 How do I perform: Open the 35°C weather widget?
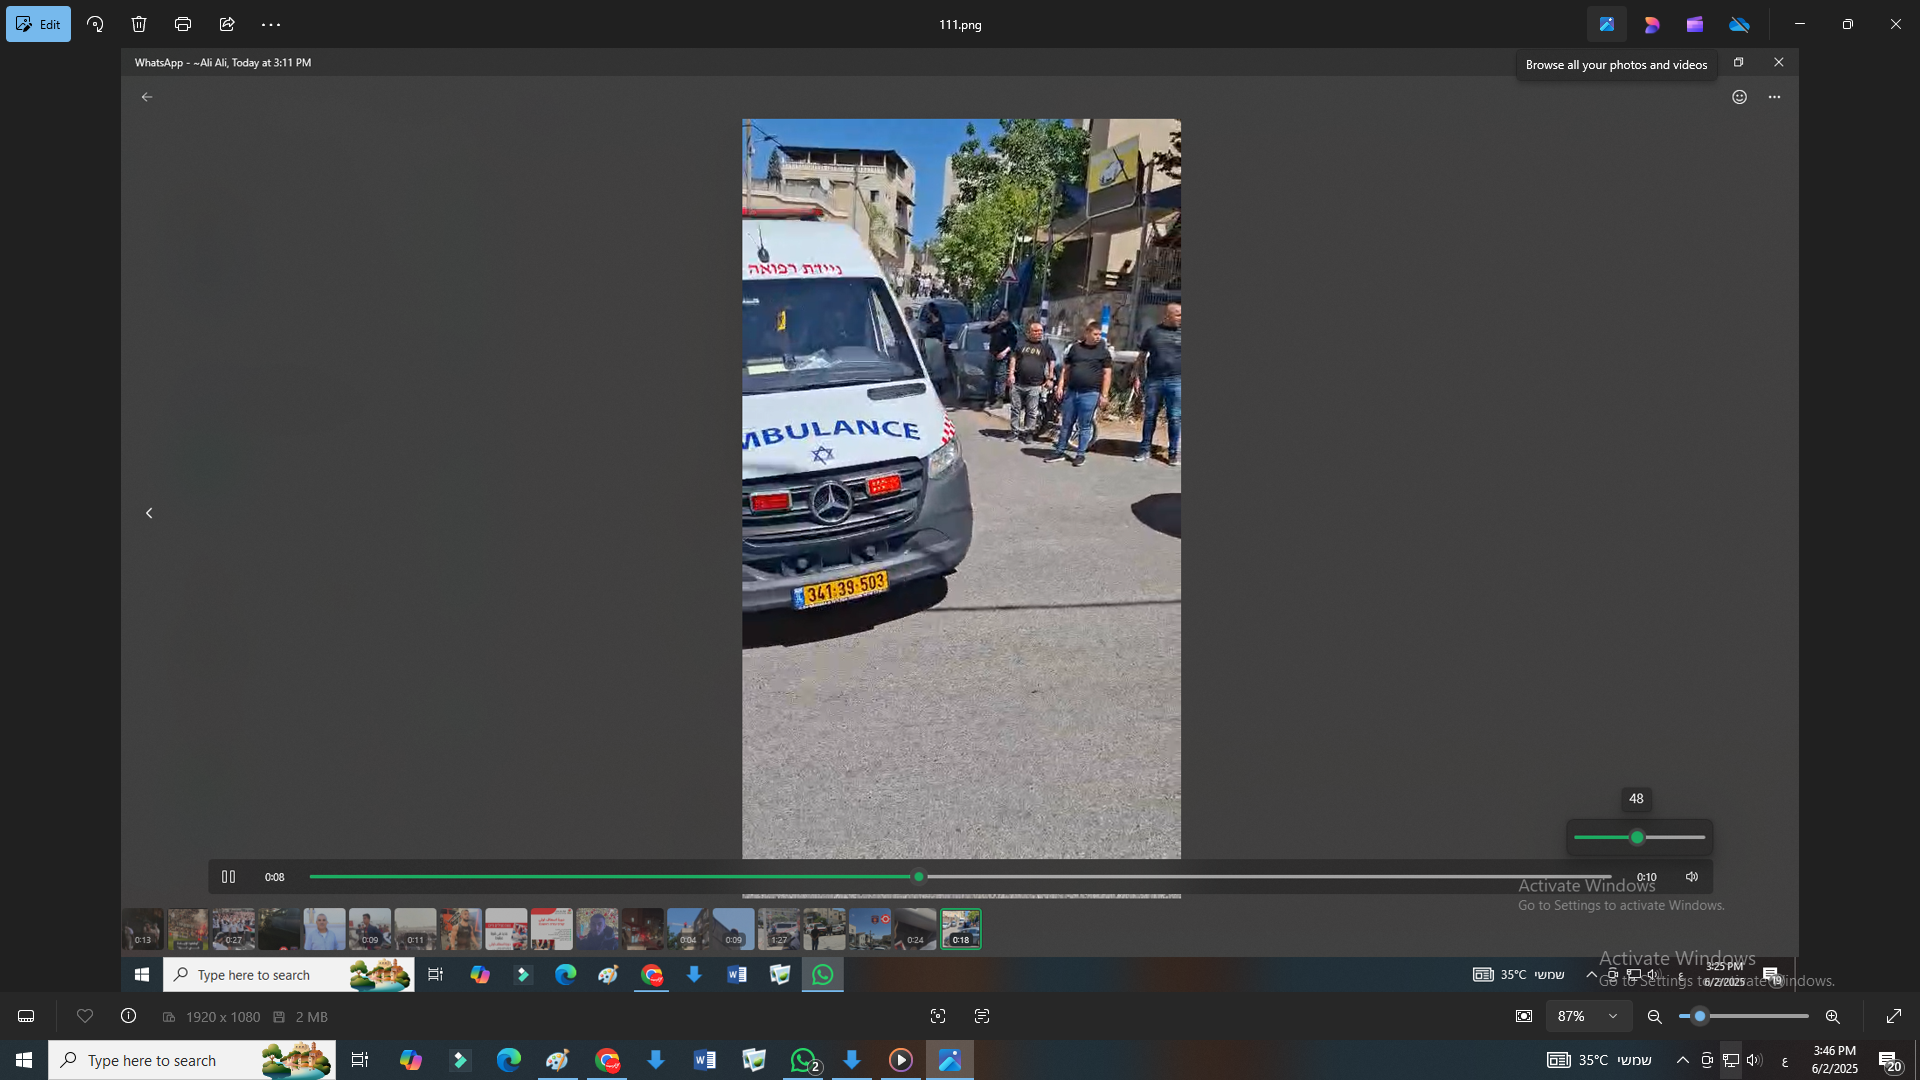pos(1600,1060)
